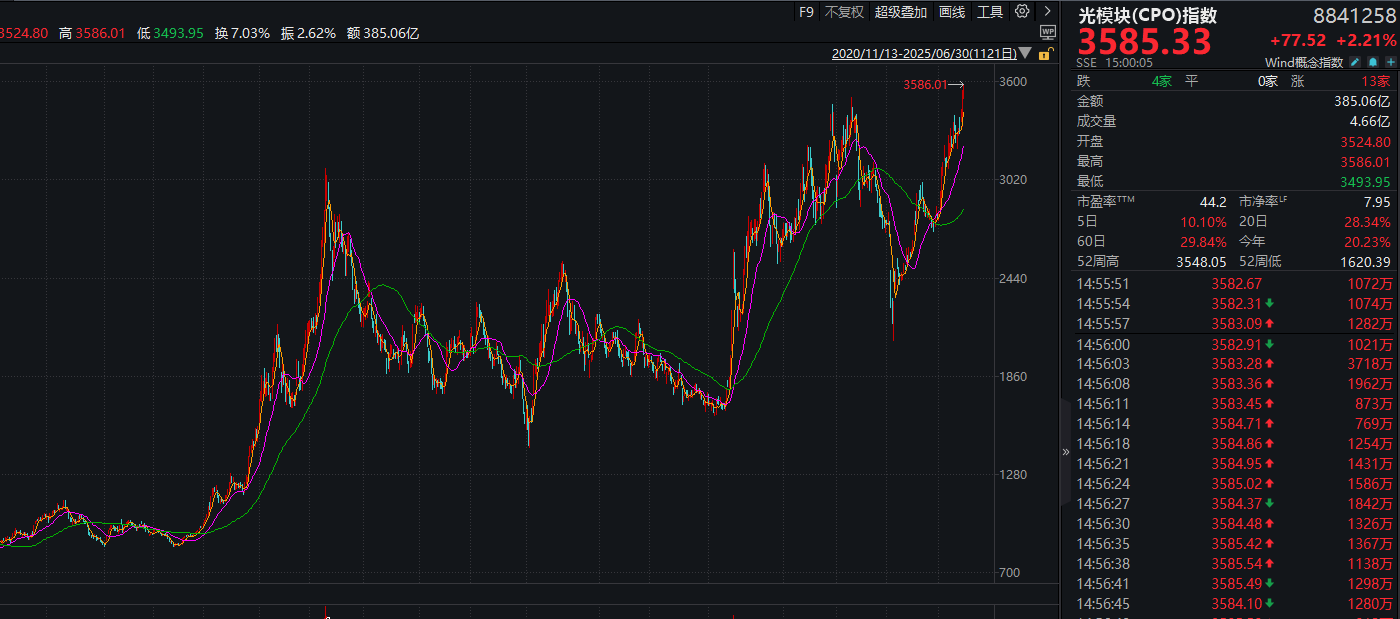Click the 金额 385.06亿 row

1233,101
